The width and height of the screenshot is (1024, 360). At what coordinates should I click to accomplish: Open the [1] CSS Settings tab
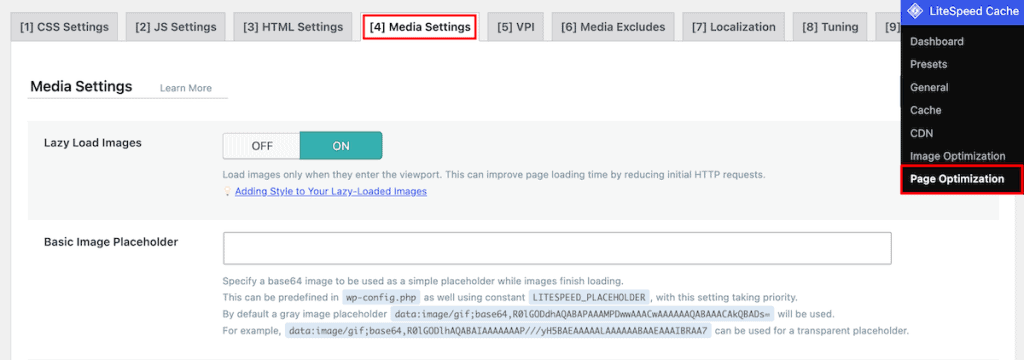click(64, 27)
